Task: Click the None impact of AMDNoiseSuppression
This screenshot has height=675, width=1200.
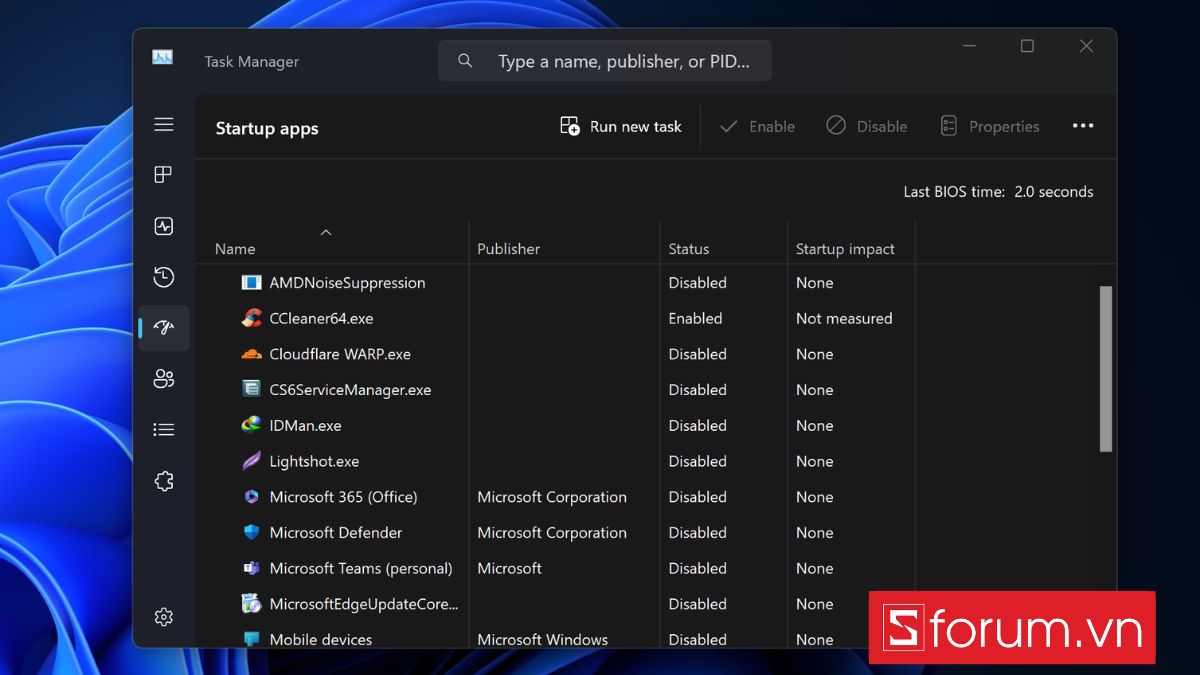Action: click(814, 283)
